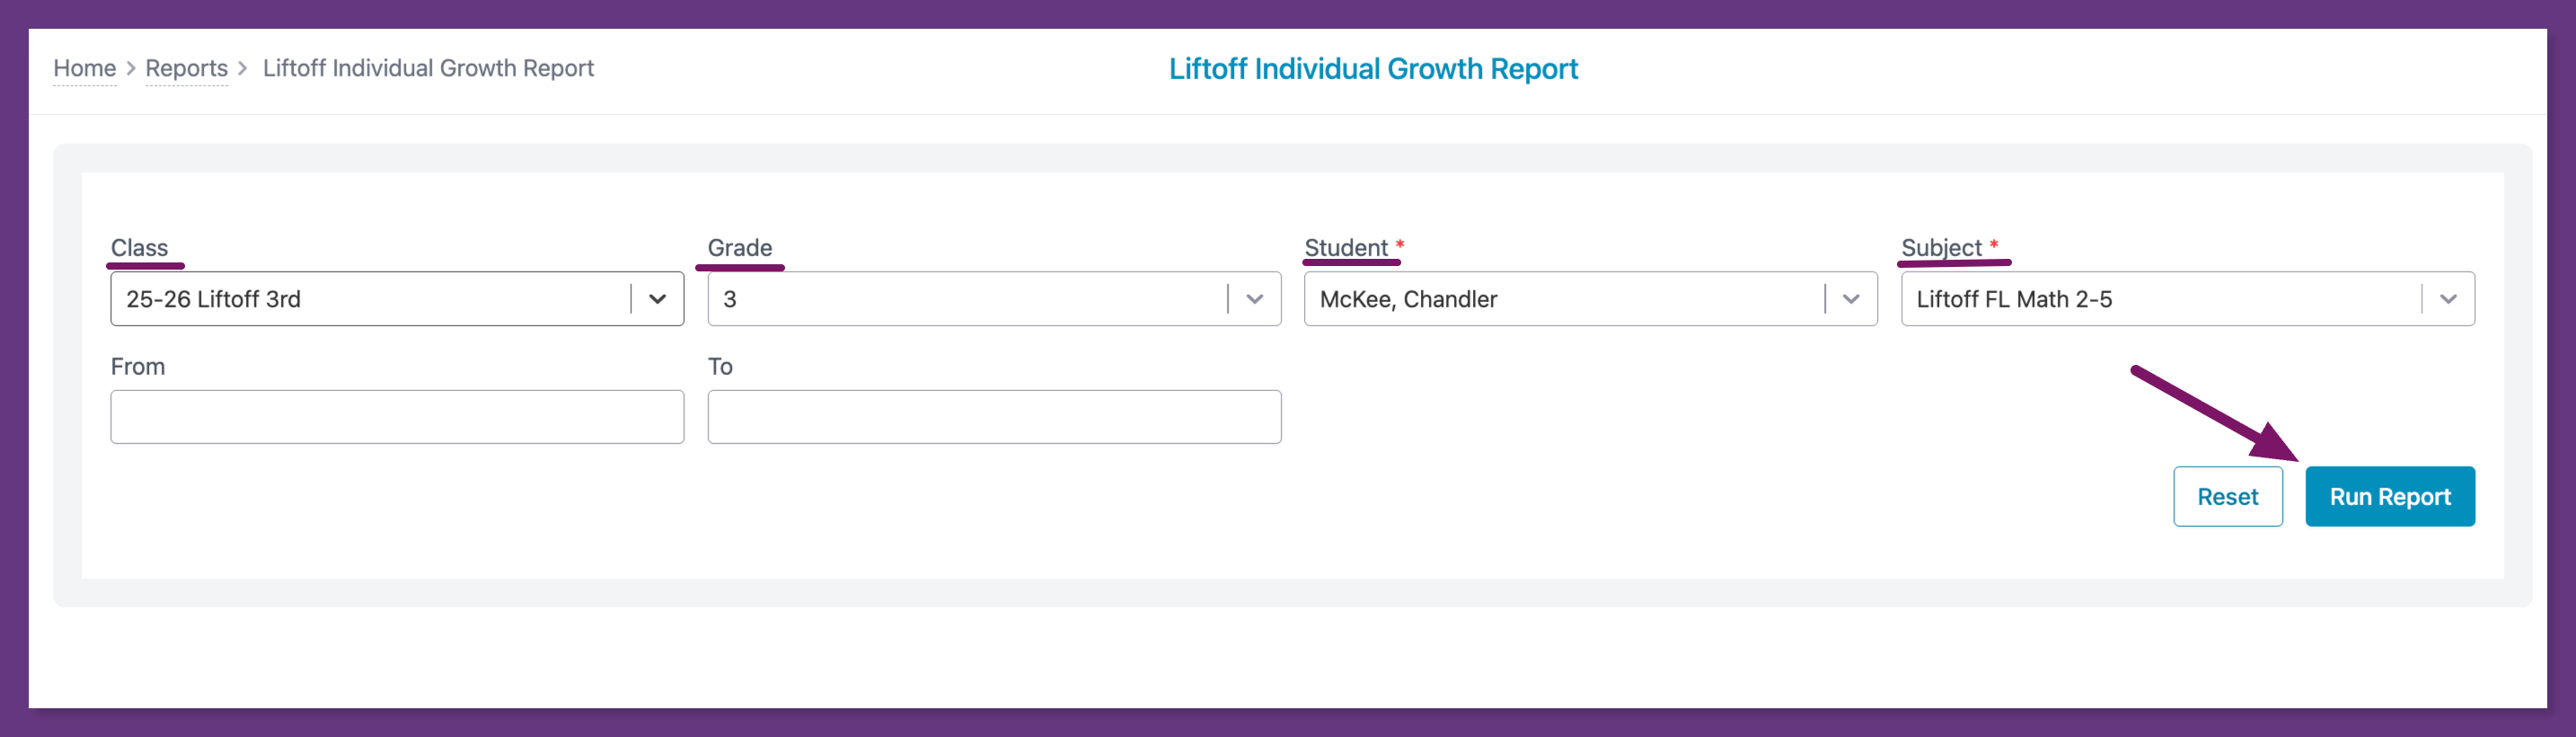Click the Student dropdown chevron arrow

pyautogui.click(x=1850, y=299)
